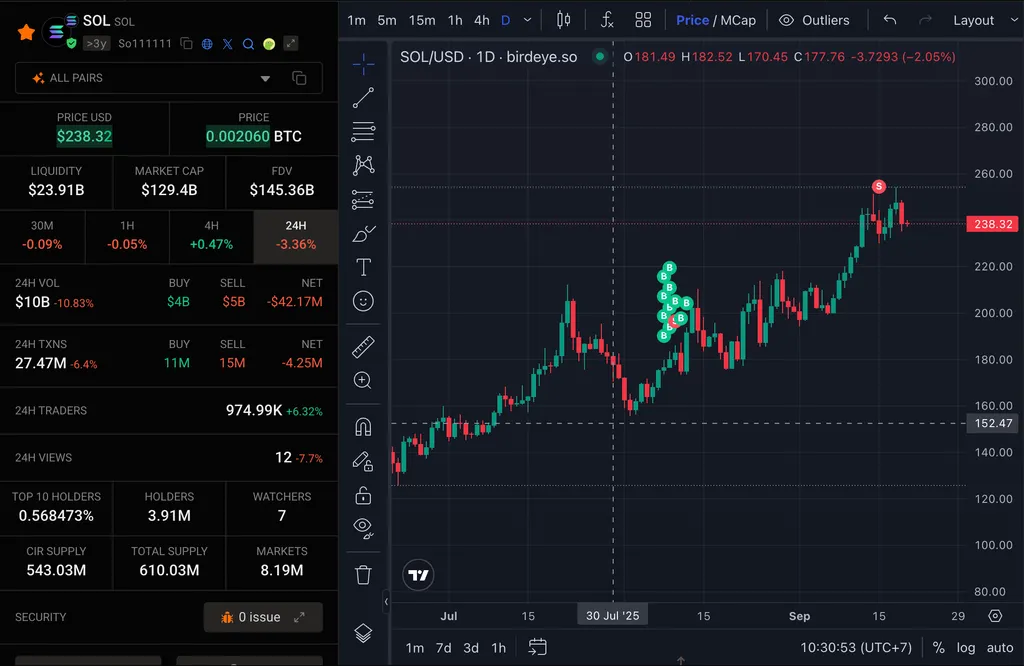Undo the last chart action

click(889, 20)
